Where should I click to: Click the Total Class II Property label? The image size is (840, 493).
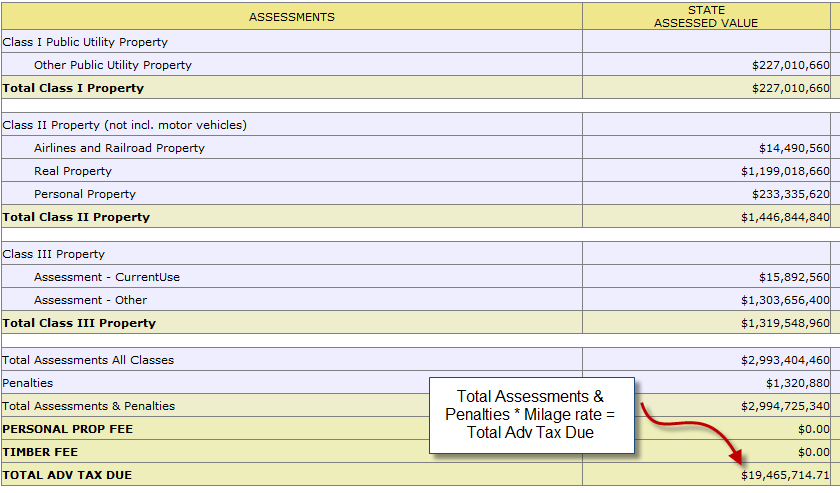pyautogui.click(x=76, y=217)
